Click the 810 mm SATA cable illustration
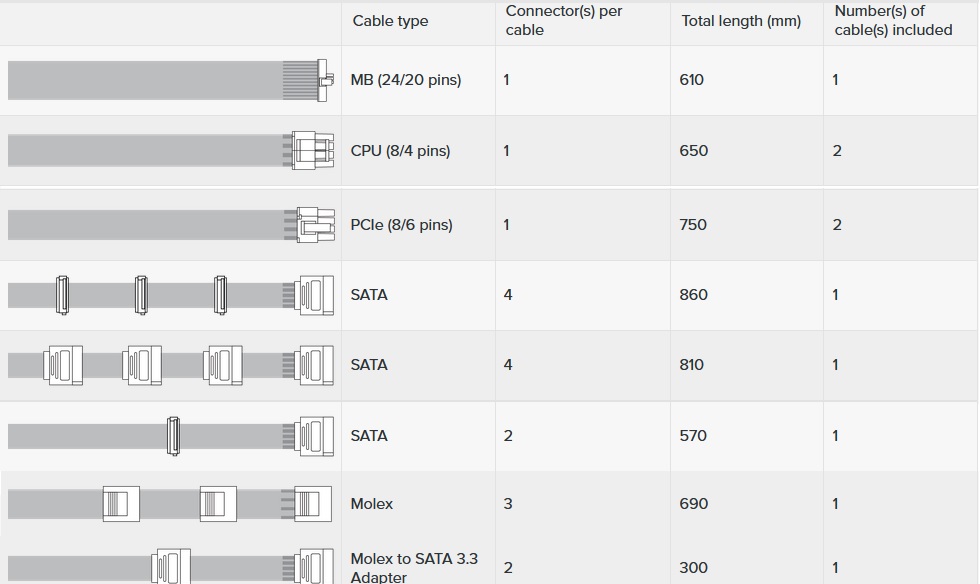The height and width of the screenshot is (584, 980). tap(170, 365)
